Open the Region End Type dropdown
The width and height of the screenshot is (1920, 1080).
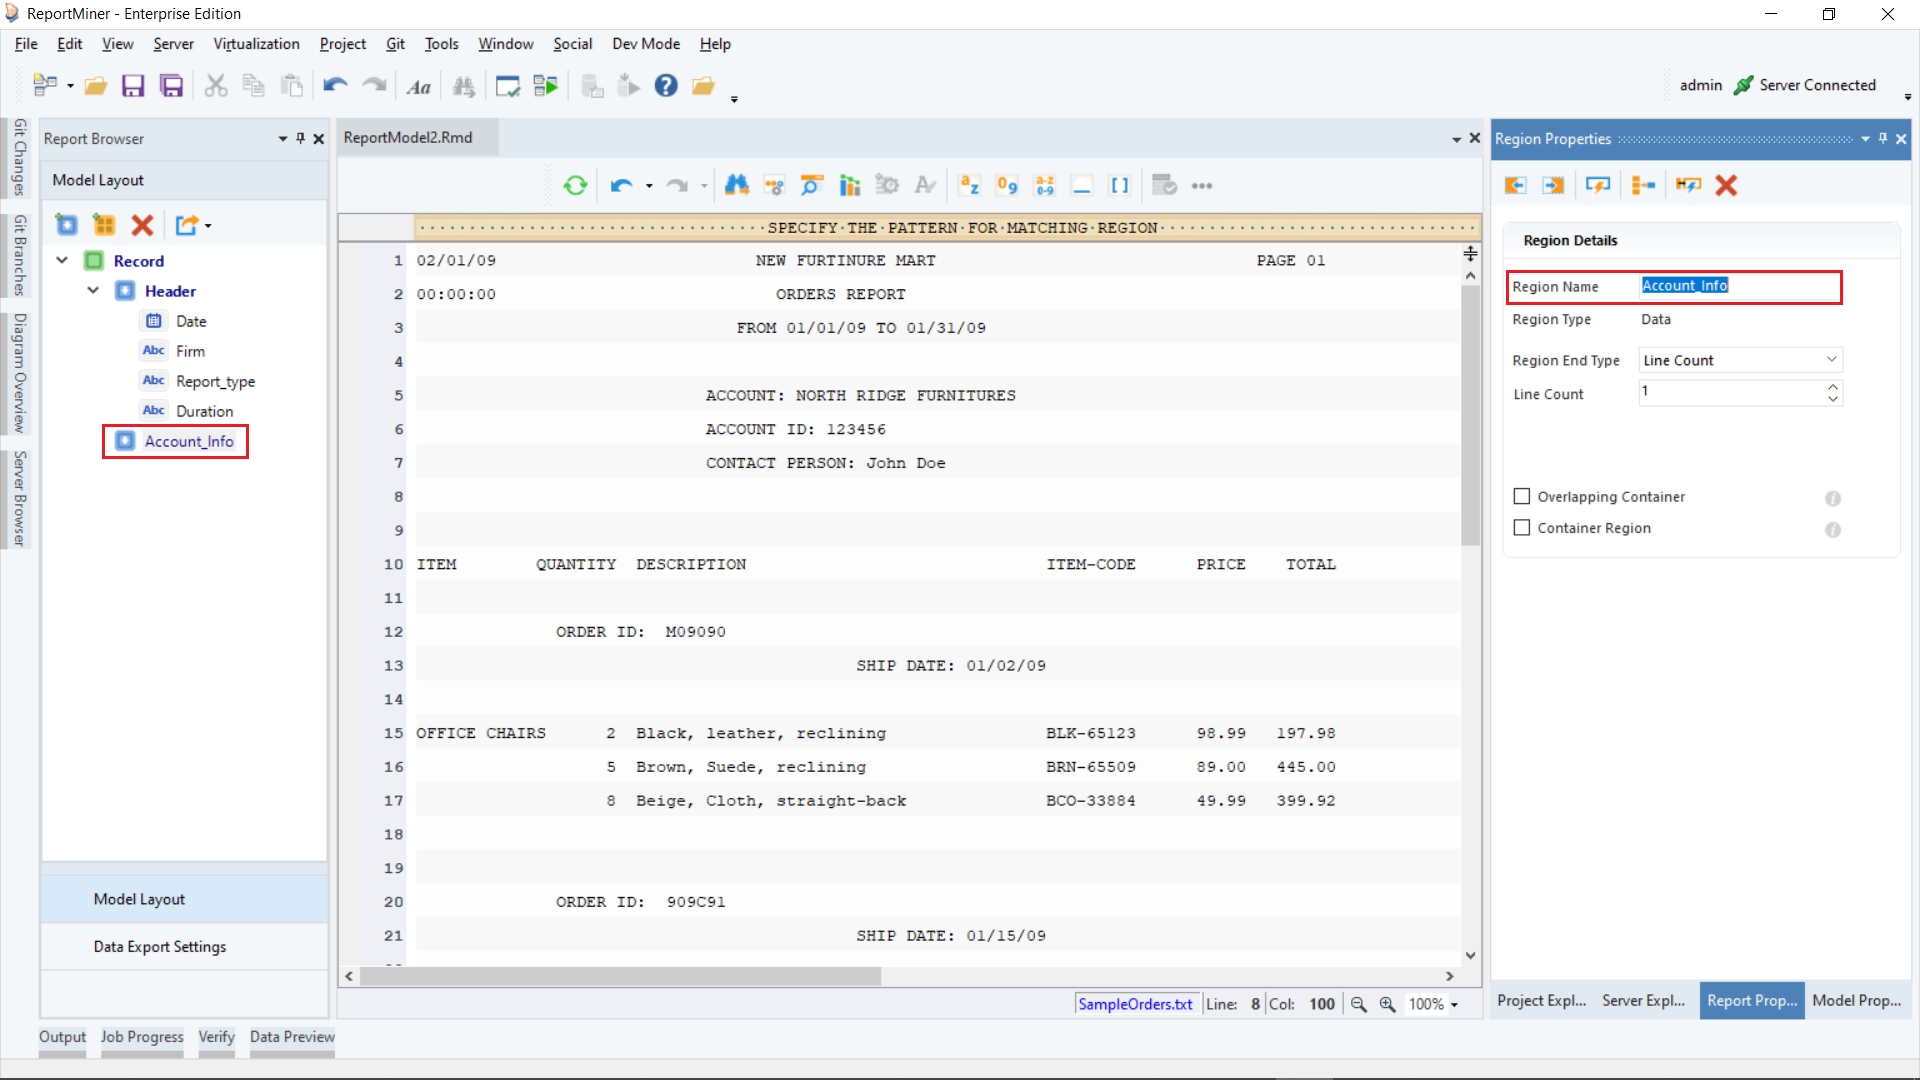coord(1831,360)
